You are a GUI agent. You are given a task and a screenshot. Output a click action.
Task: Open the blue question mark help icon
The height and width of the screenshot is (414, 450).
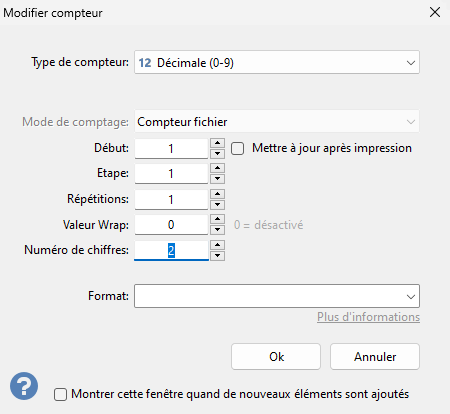point(24,386)
